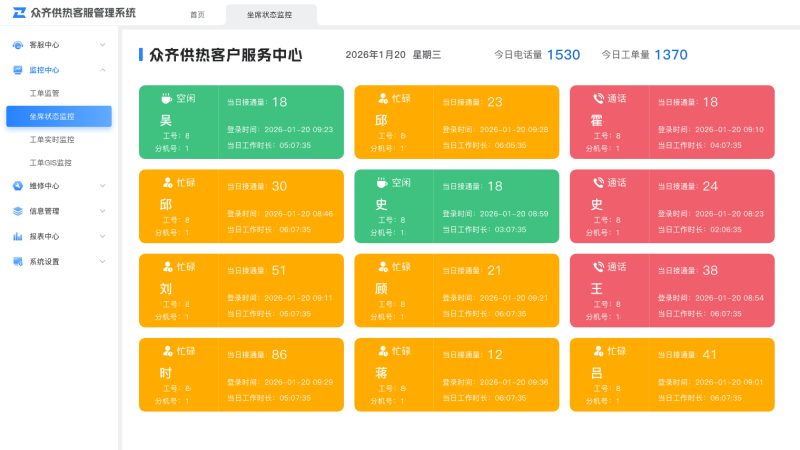Click the 监控中心 monitor icon

pyautogui.click(x=18, y=70)
